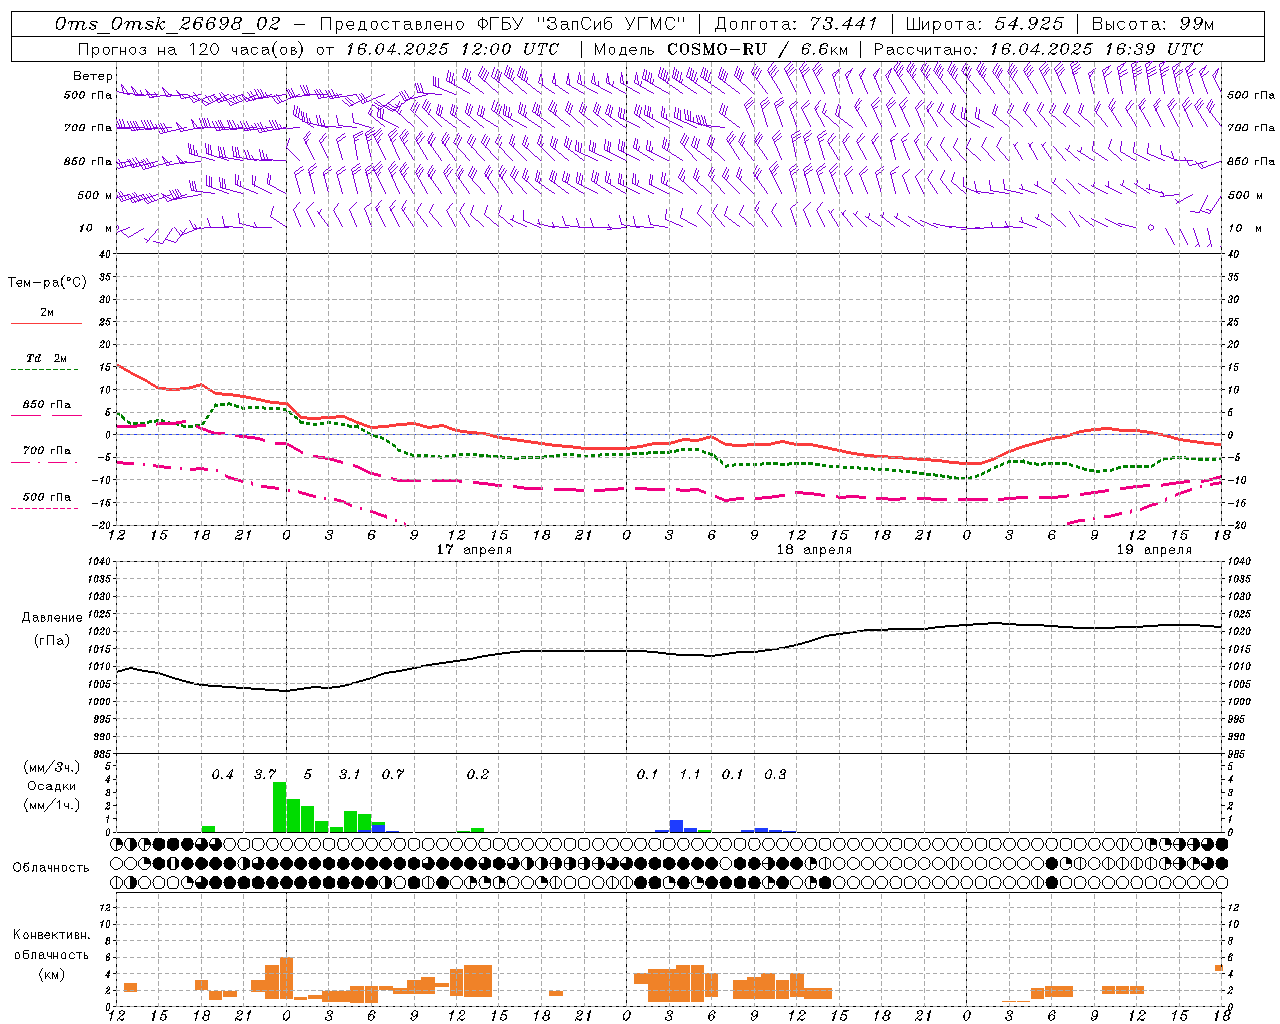Image resolution: width=1280 pixels, height=1024 pixels.
Task: Click the 700 гПа temperature legend entry
Action: click(x=46, y=451)
